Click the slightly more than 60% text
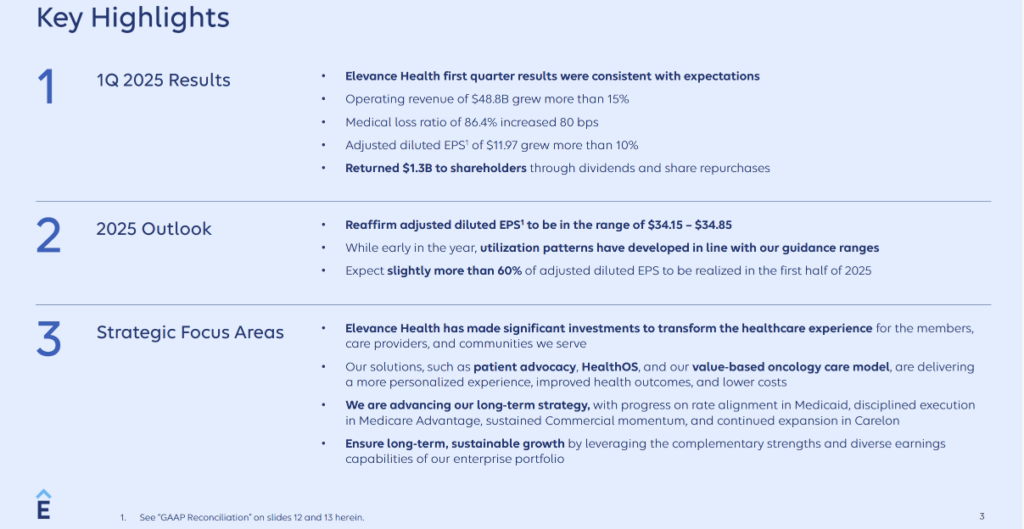The image size is (1024, 529). tap(455, 270)
